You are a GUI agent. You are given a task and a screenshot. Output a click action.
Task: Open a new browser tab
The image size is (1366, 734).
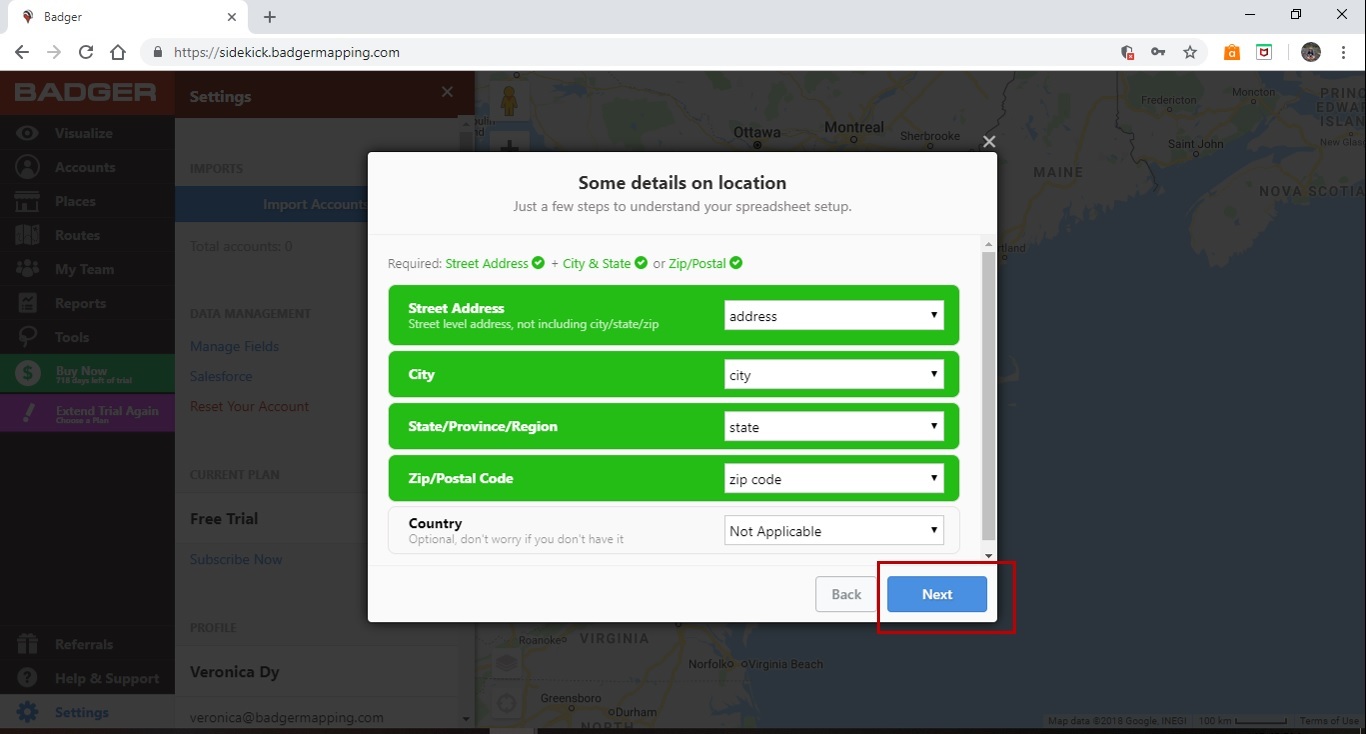click(270, 17)
